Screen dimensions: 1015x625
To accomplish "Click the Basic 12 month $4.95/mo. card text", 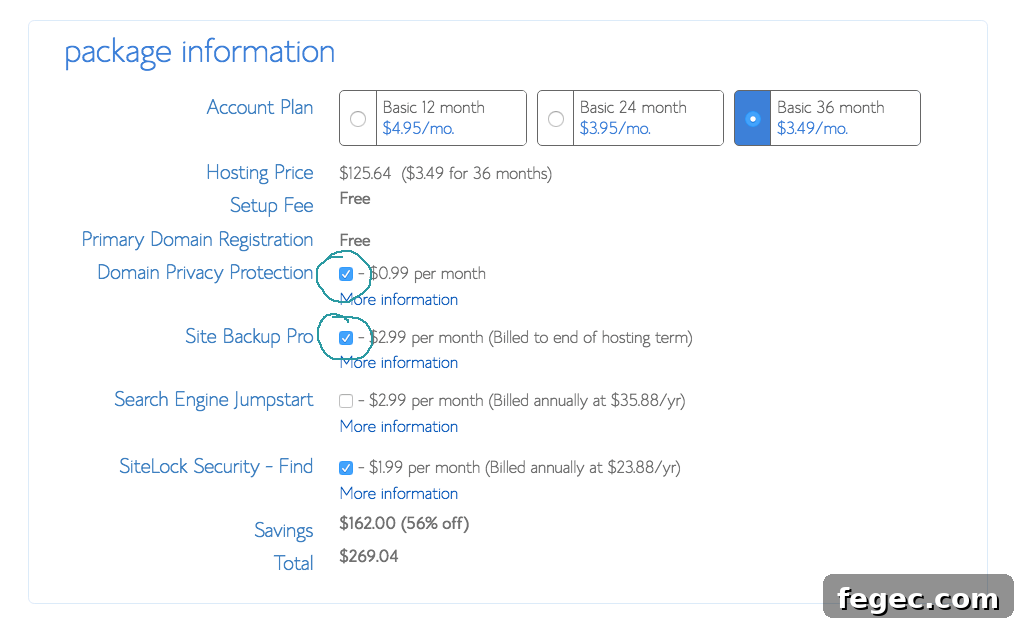I will pos(434,118).
